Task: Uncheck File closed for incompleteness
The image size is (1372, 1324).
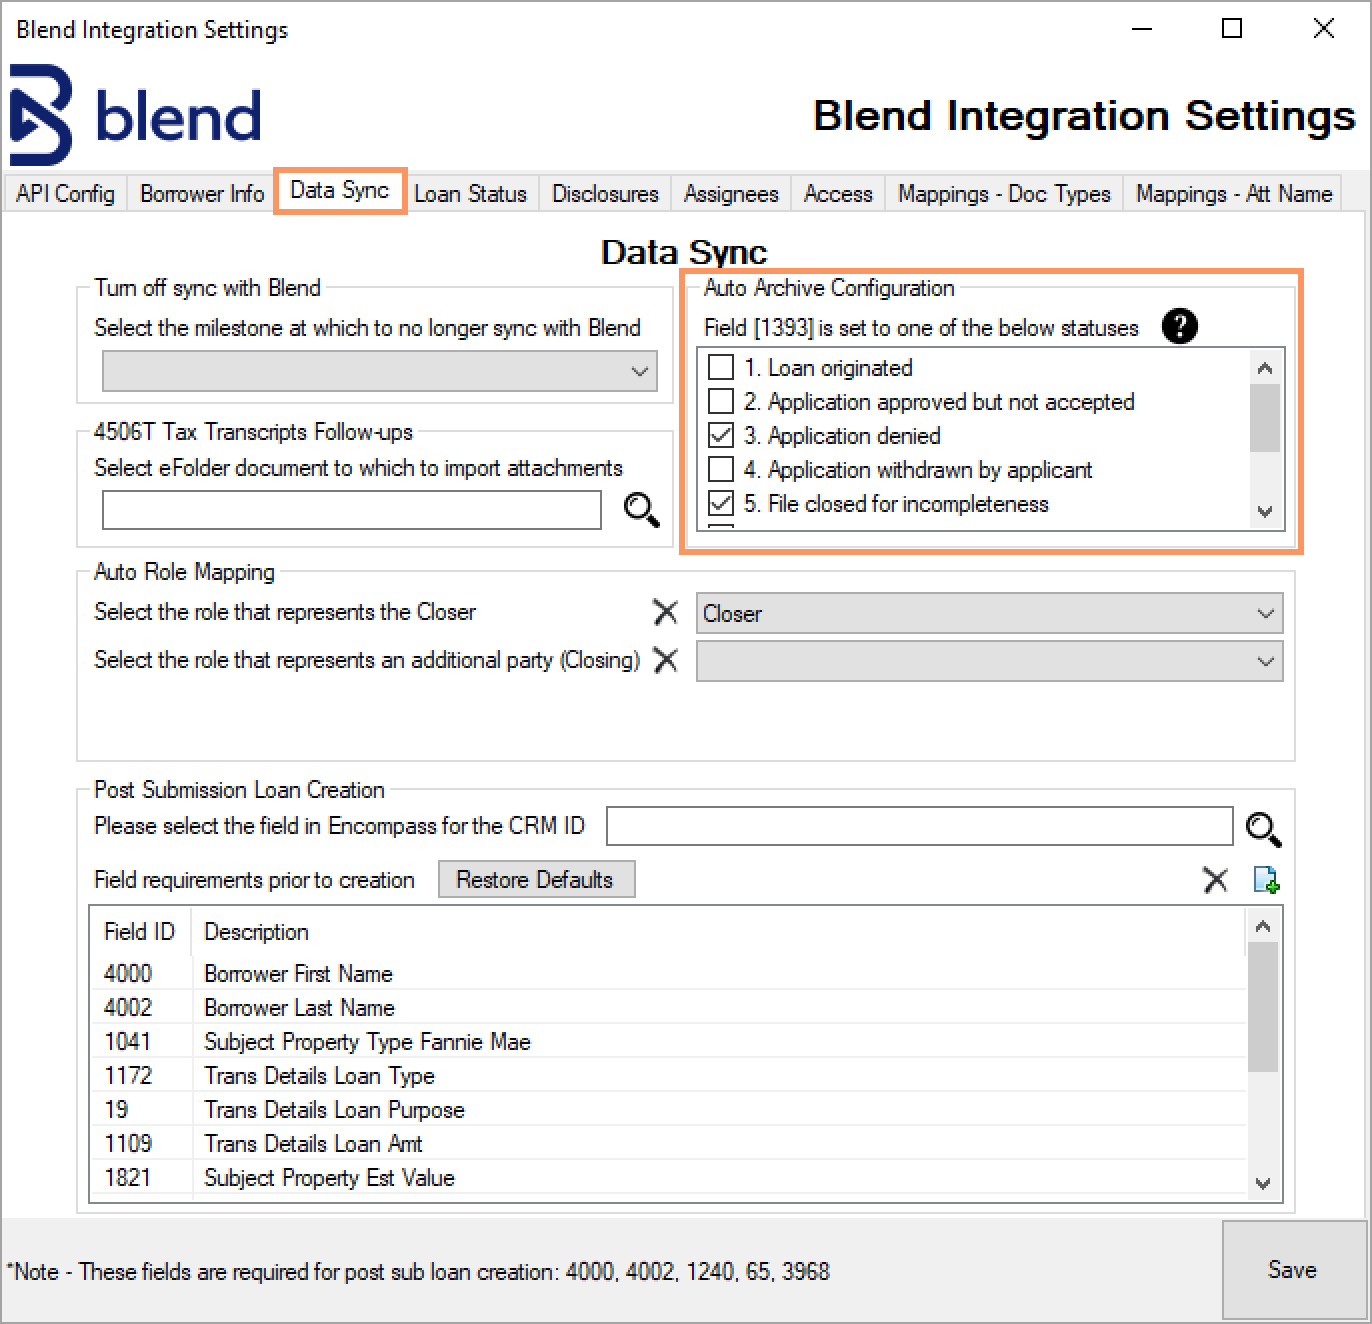Action: point(721,504)
